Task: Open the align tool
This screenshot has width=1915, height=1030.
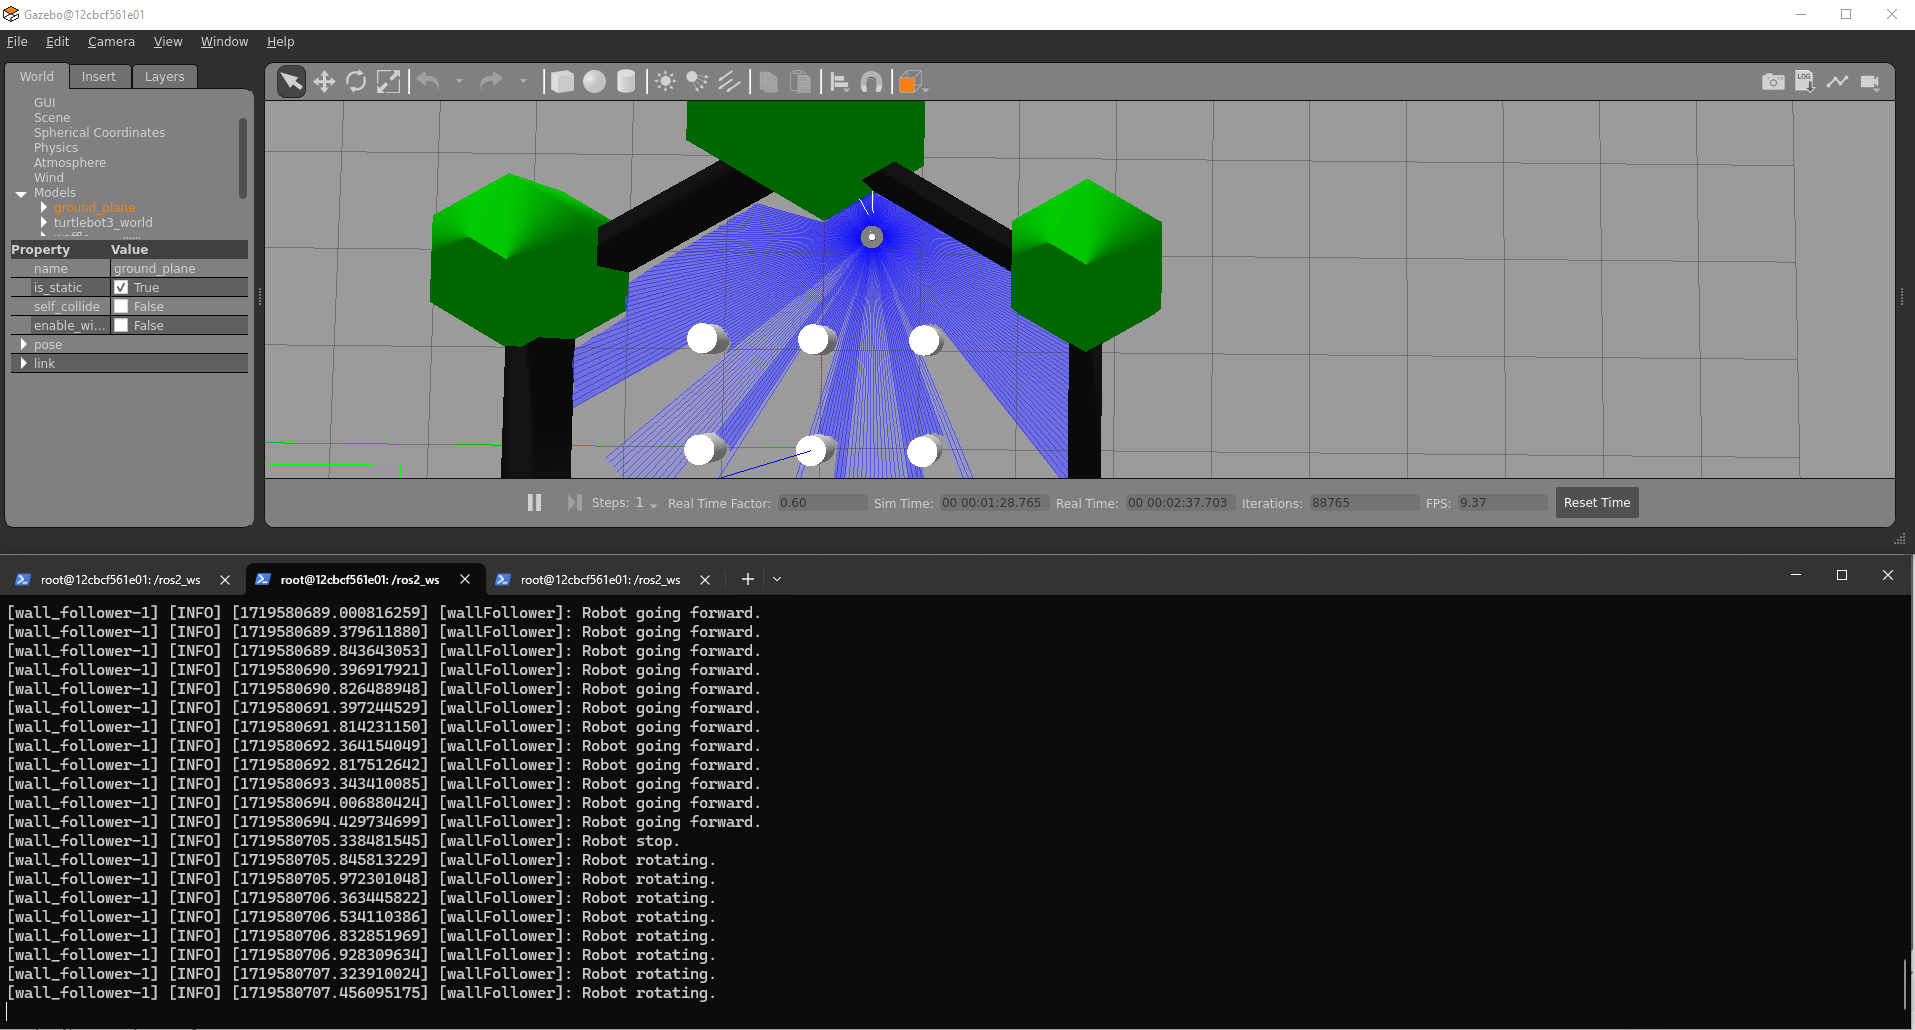Action: tap(840, 82)
